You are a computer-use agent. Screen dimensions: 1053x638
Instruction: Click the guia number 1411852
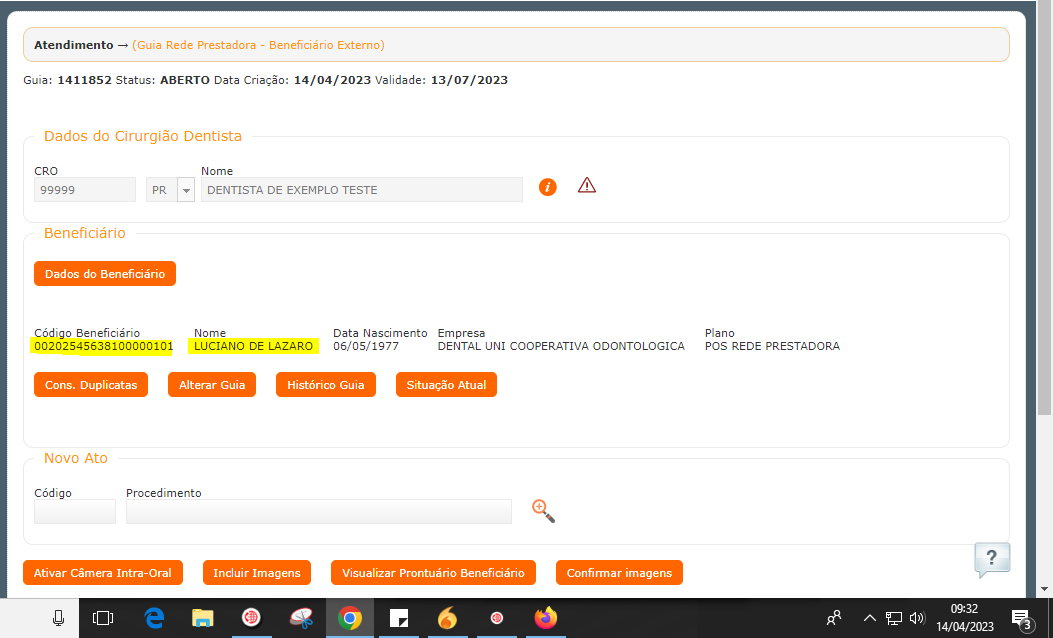85,80
